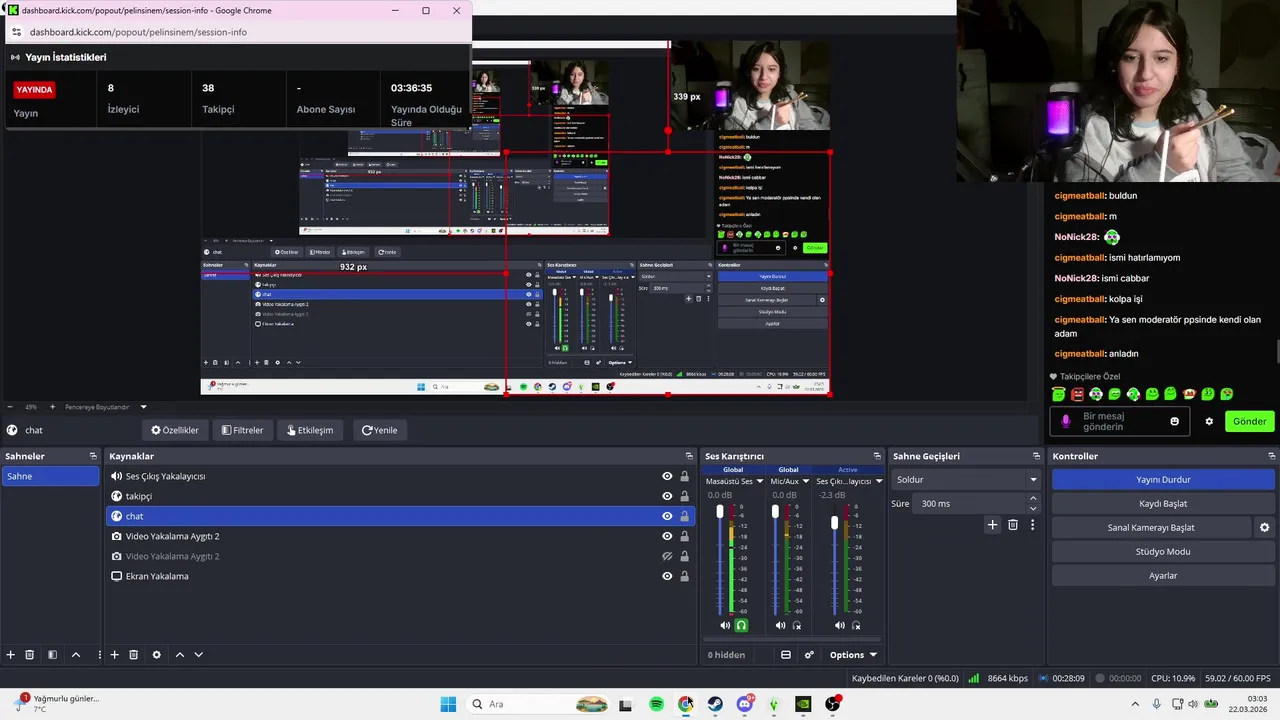Screen dimensions: 1280x720
Task: Start virtual camera with Sanal Kamerayı Başlat
Action: point(1151,527)
